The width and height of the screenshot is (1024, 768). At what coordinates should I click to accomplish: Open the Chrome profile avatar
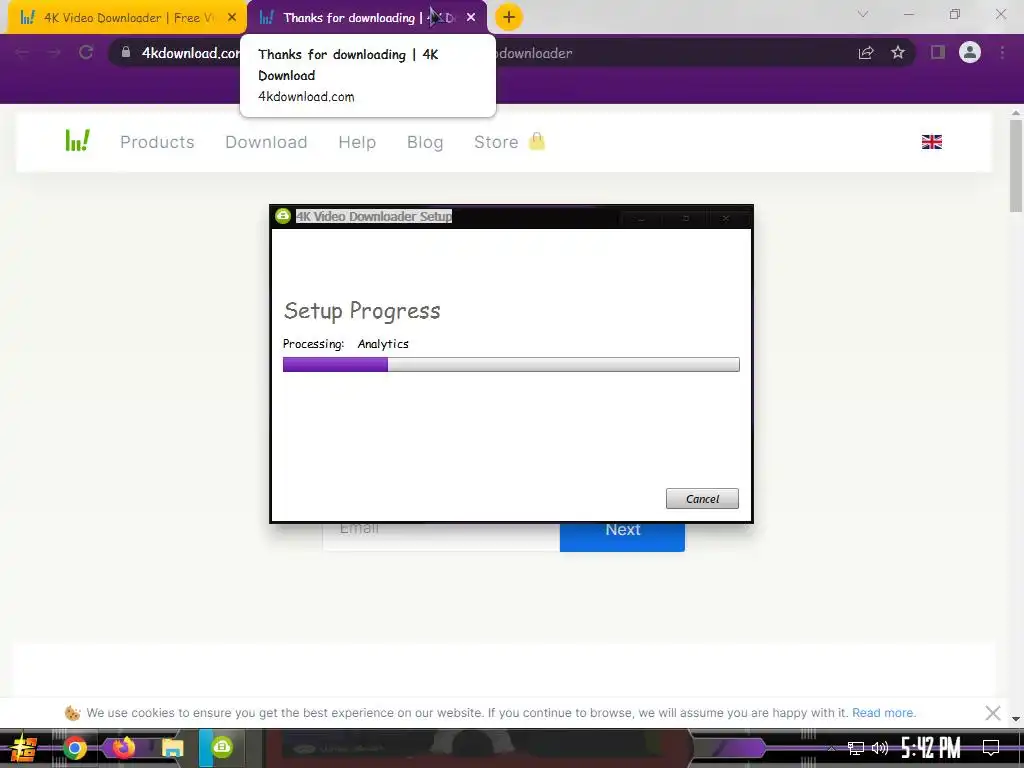coord(970,52)
